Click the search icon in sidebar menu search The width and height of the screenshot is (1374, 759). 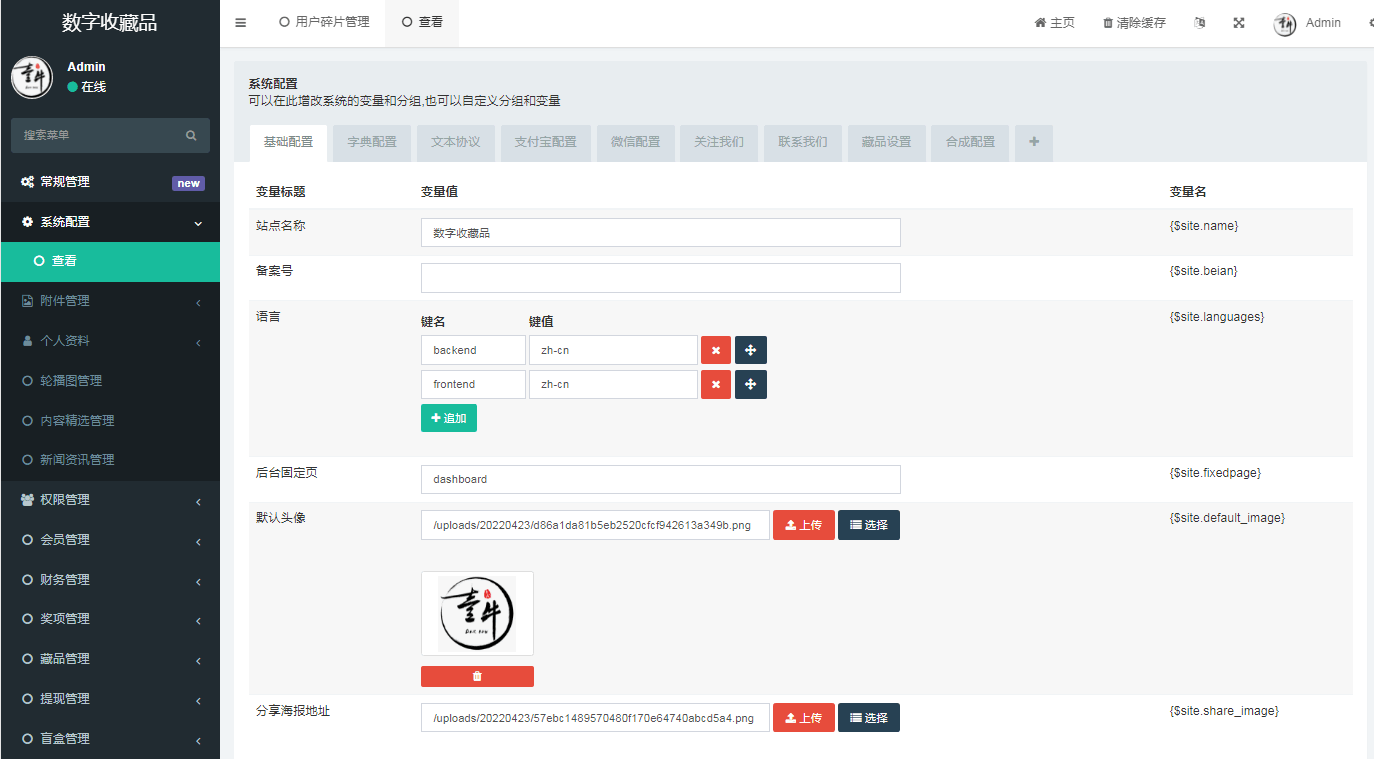coord(191,135)
